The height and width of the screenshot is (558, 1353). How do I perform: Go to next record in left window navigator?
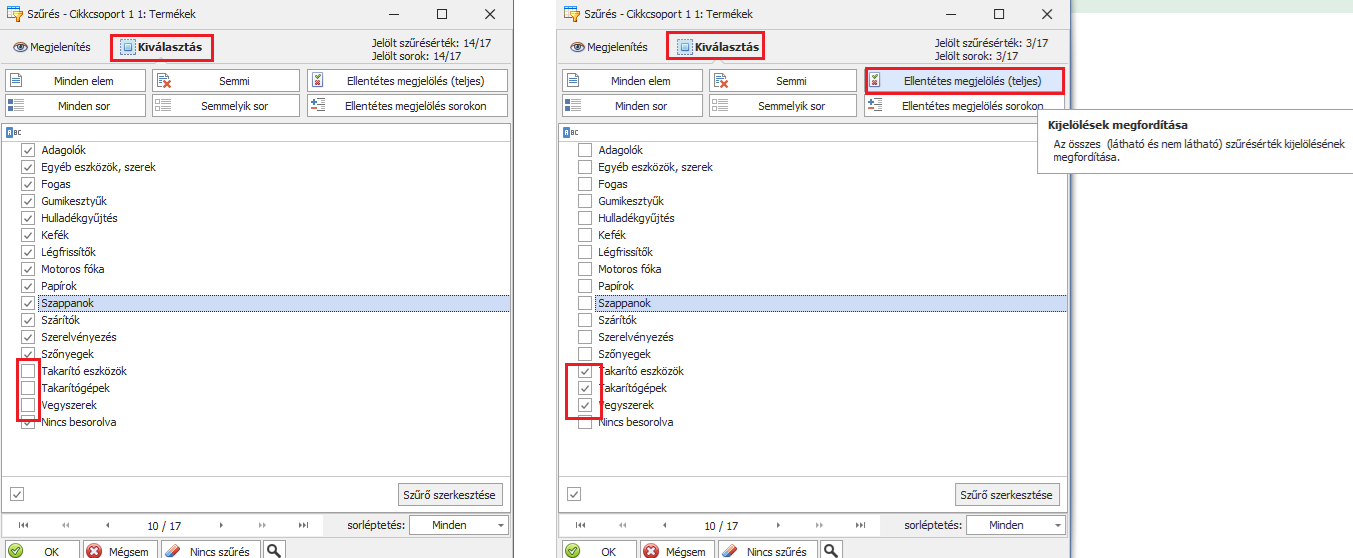(x=221, y=525)
